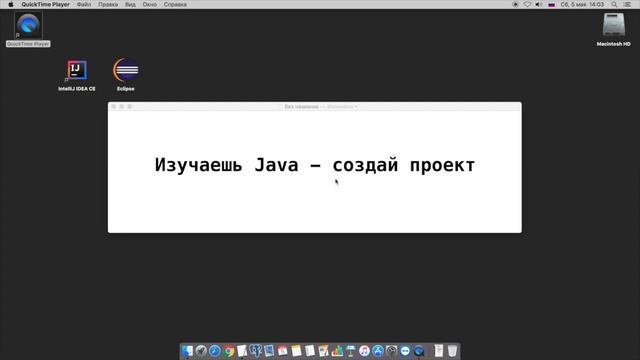Viewport: 640px width, 360px height.
Task: Open Pages from the Dock
Action: pyautogui.click(x=323, y=351)
